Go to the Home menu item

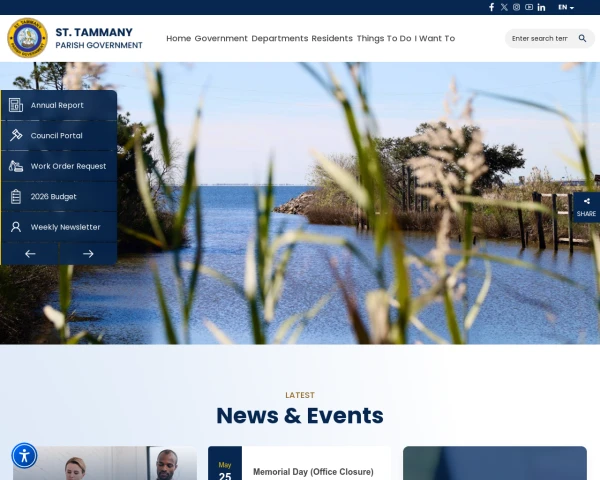[x=178, y=38]
